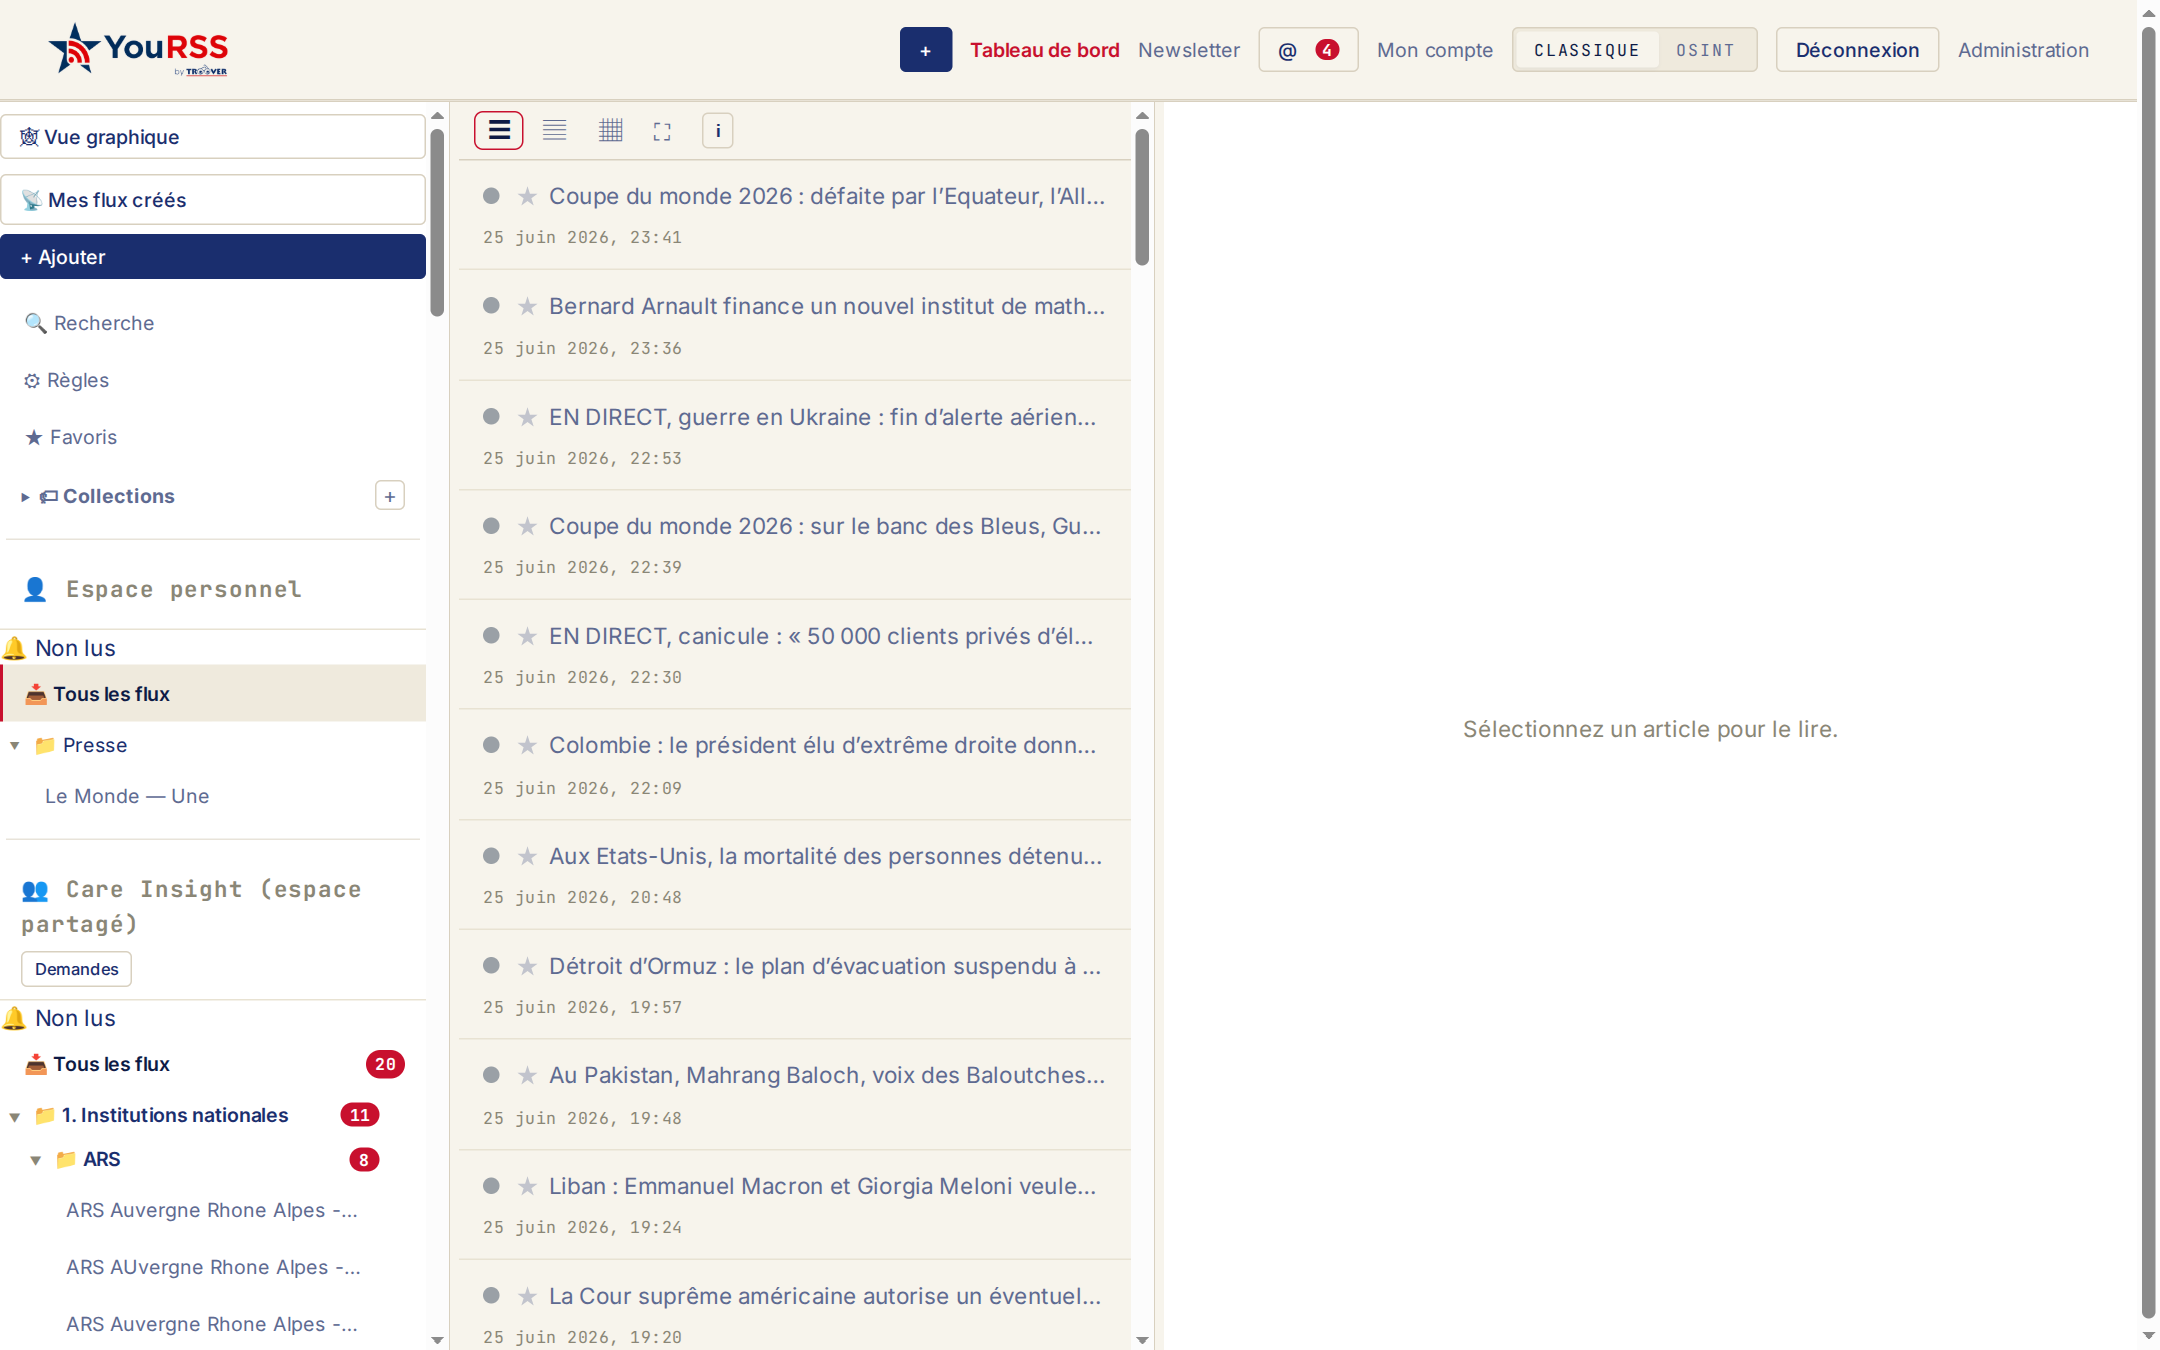The image size is (2160, 1350).
Task: Open Bernard Arnault institut article
Action: click(826, 306)
